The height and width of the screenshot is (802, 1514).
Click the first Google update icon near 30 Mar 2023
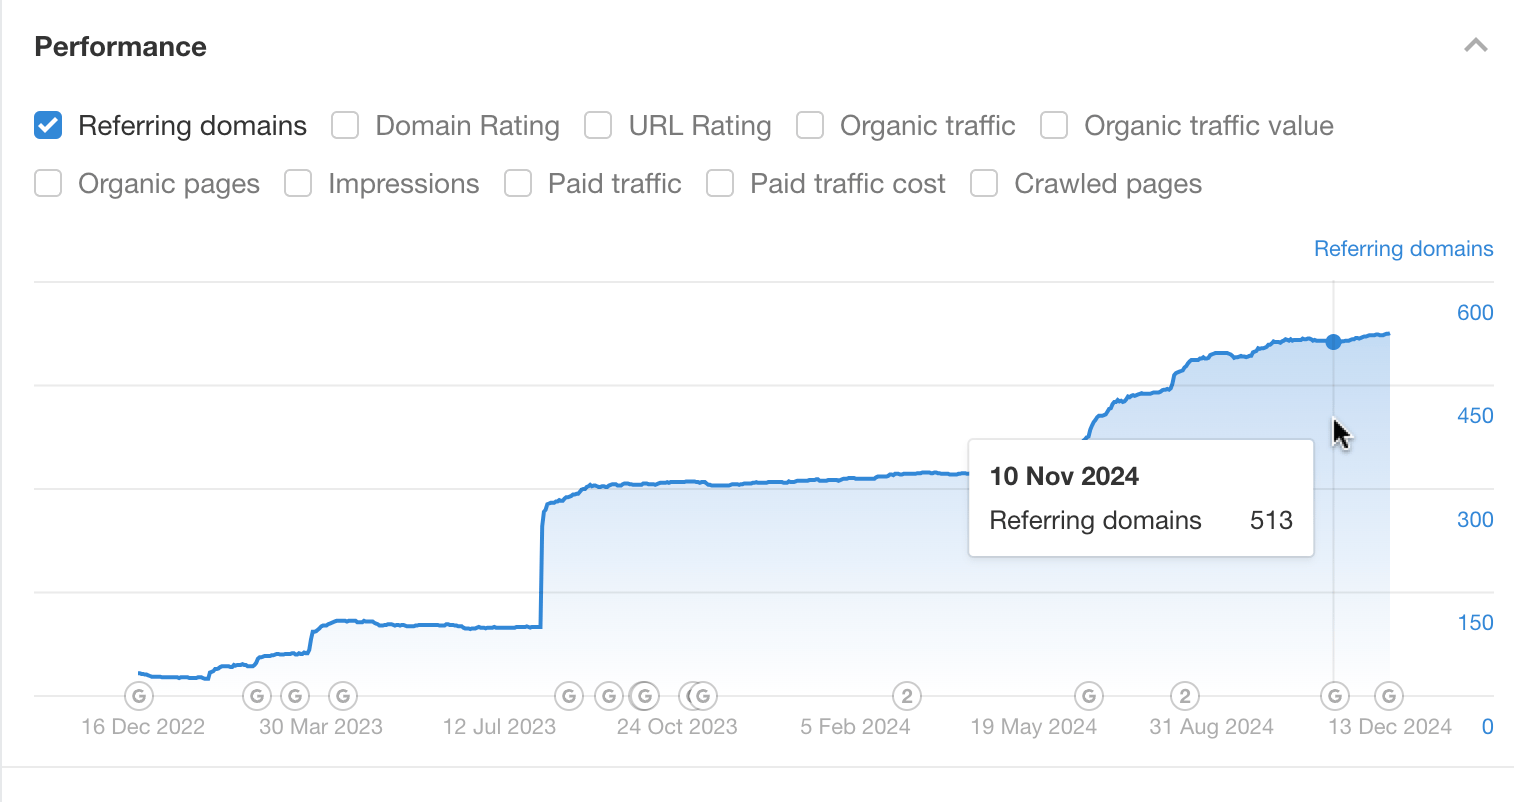click(x=257, y=696)
